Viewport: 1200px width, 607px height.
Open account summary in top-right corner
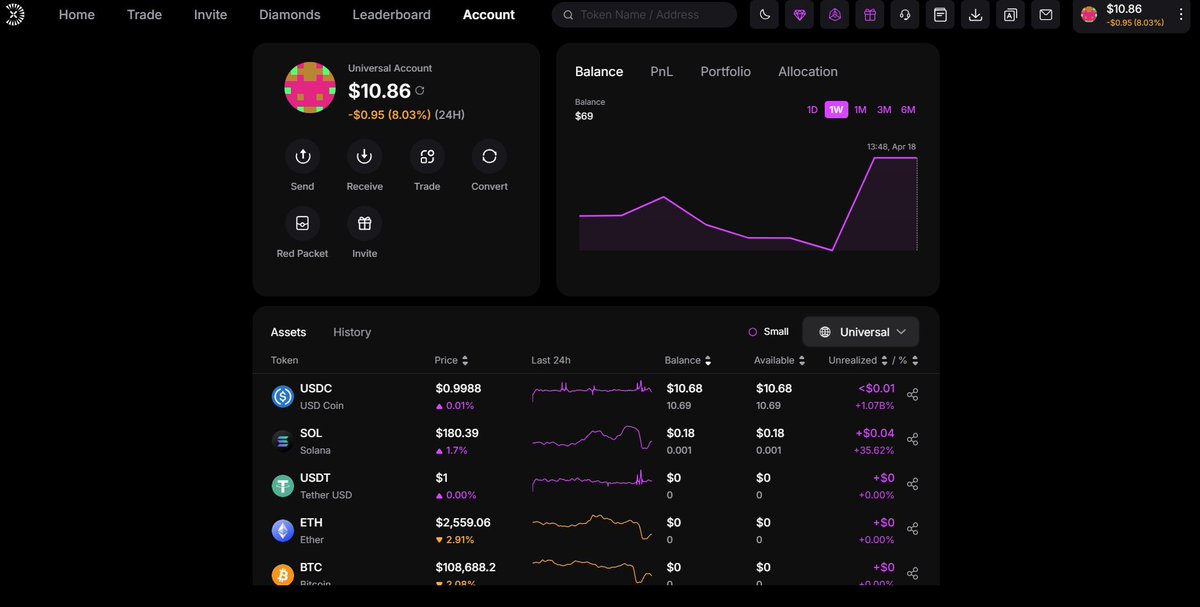(1131, 15)
